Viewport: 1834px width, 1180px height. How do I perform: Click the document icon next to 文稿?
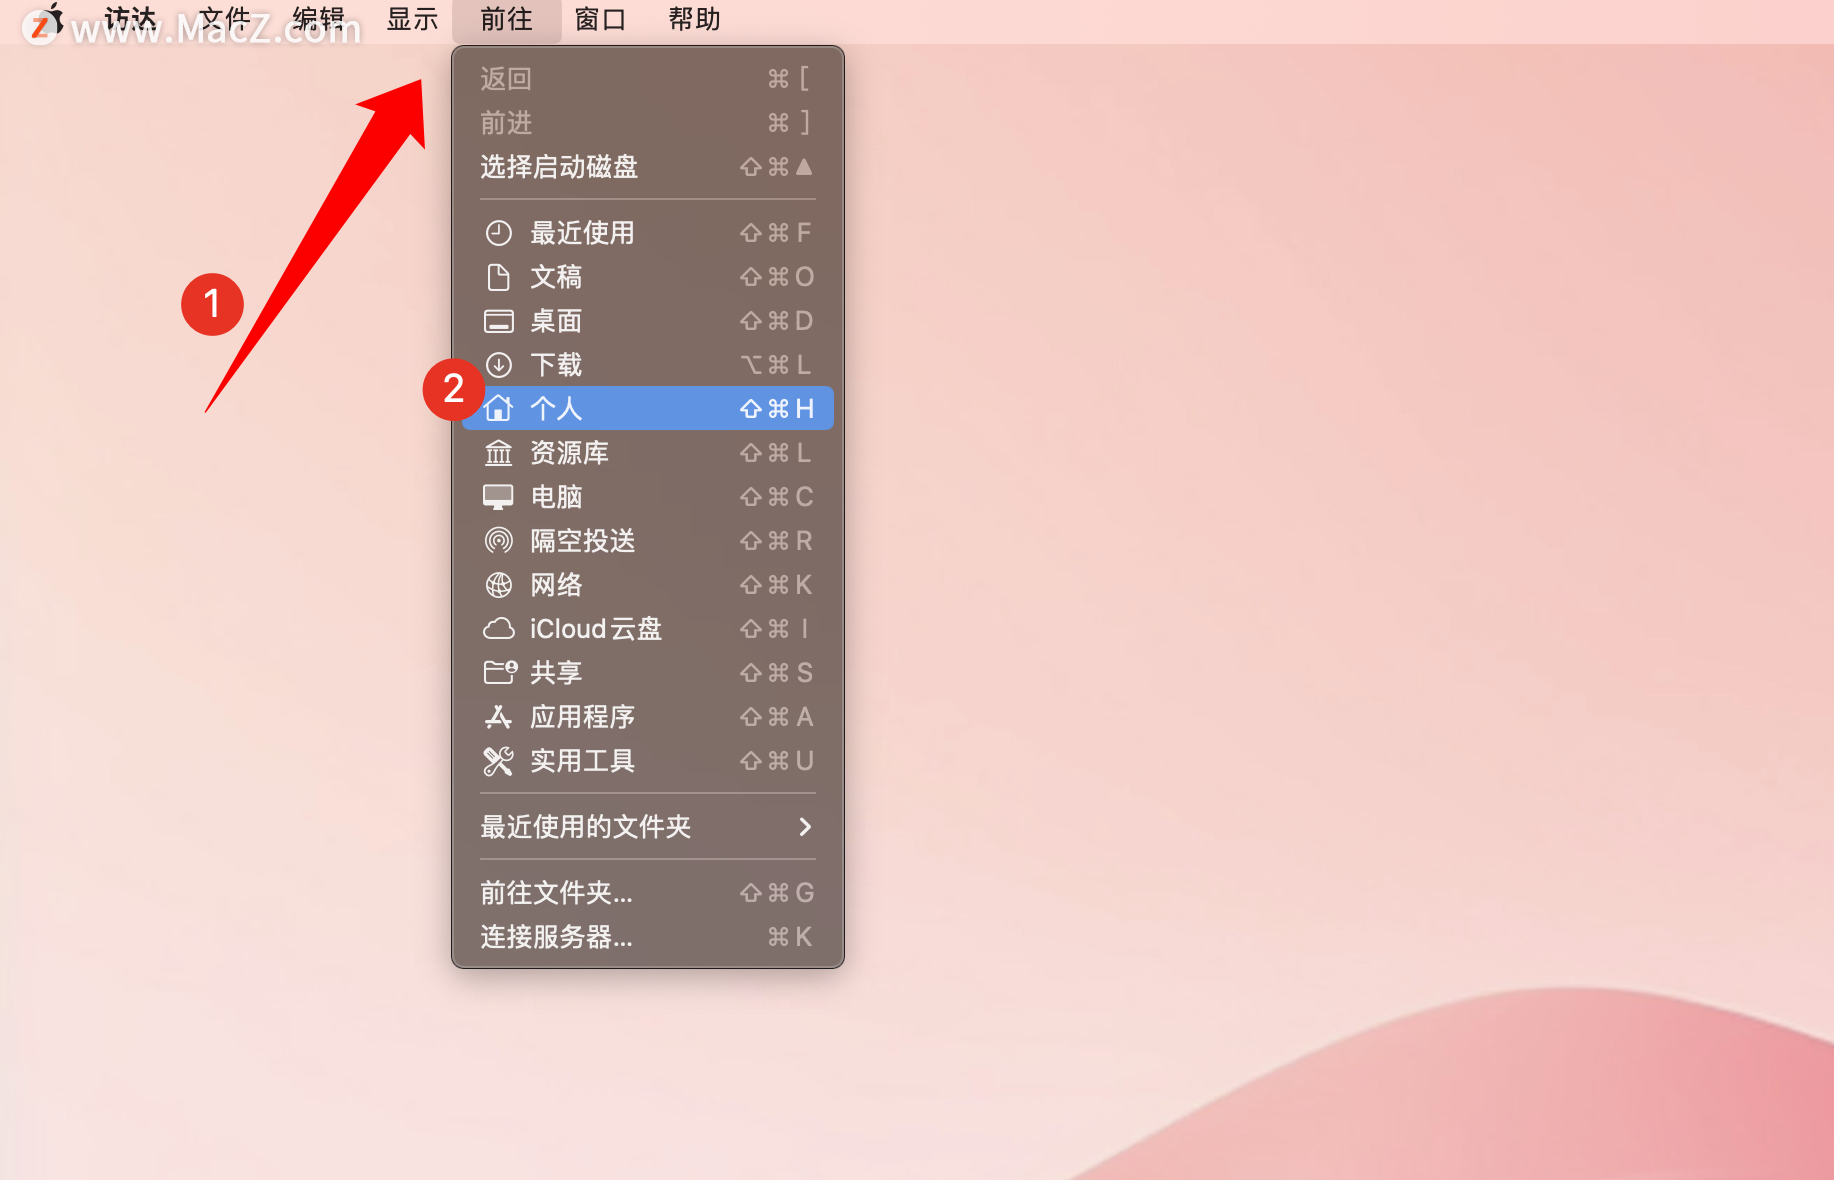pos(498,277)
